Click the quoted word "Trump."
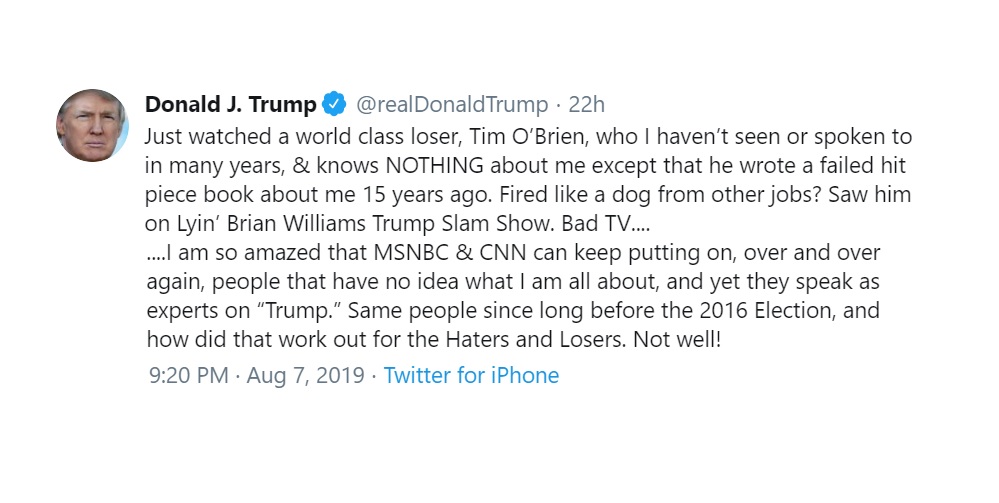This screenshot has width=999, height=503. 299,311
